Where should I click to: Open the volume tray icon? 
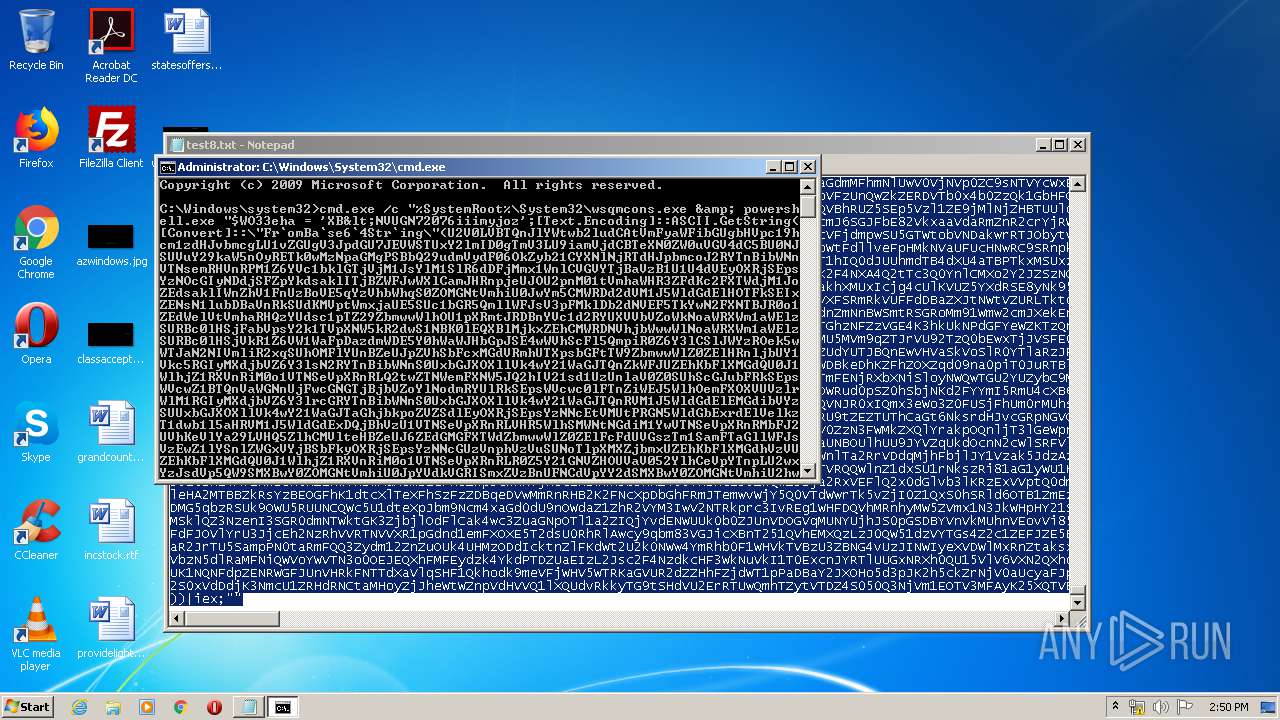pos(1162,707)
